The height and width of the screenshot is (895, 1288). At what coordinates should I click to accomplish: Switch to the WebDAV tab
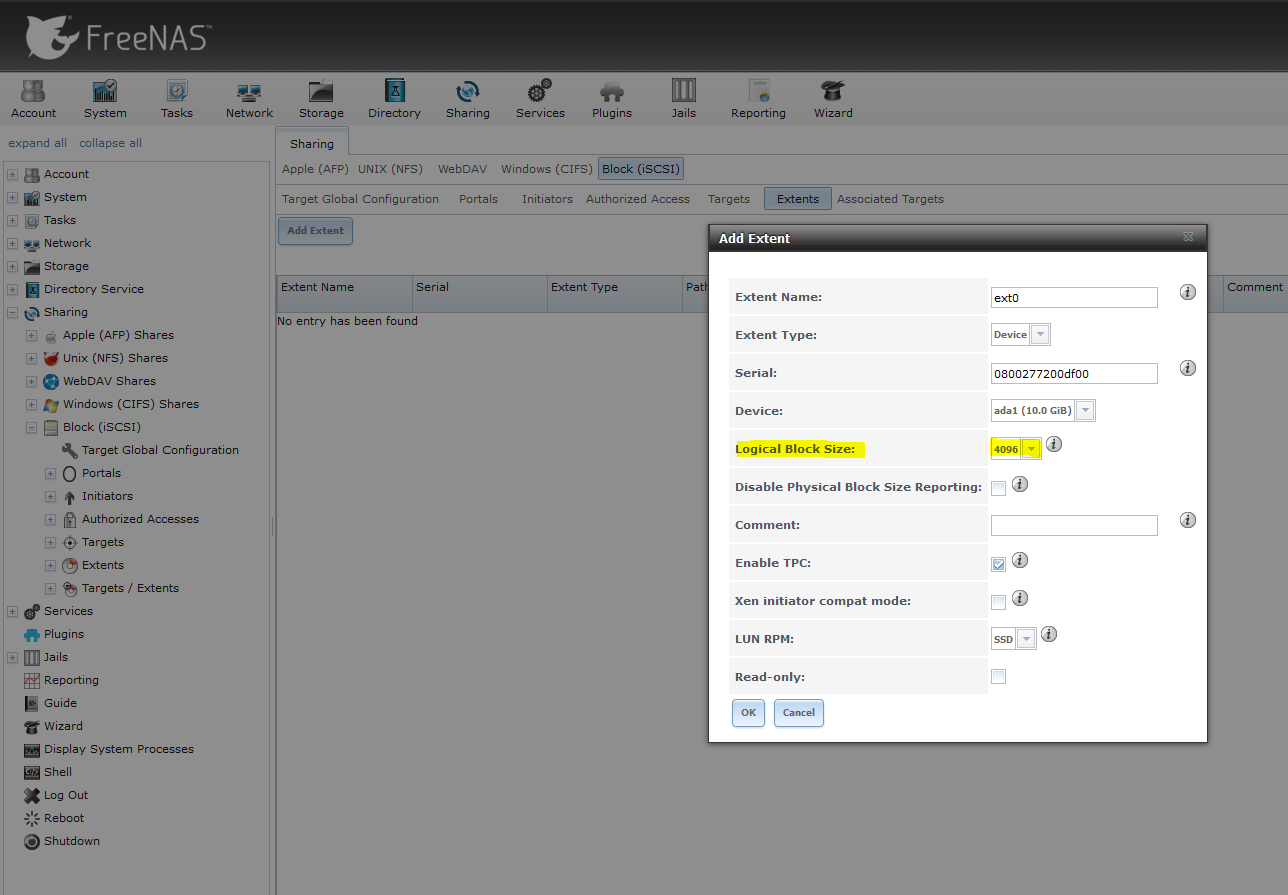tap(462, 169)
